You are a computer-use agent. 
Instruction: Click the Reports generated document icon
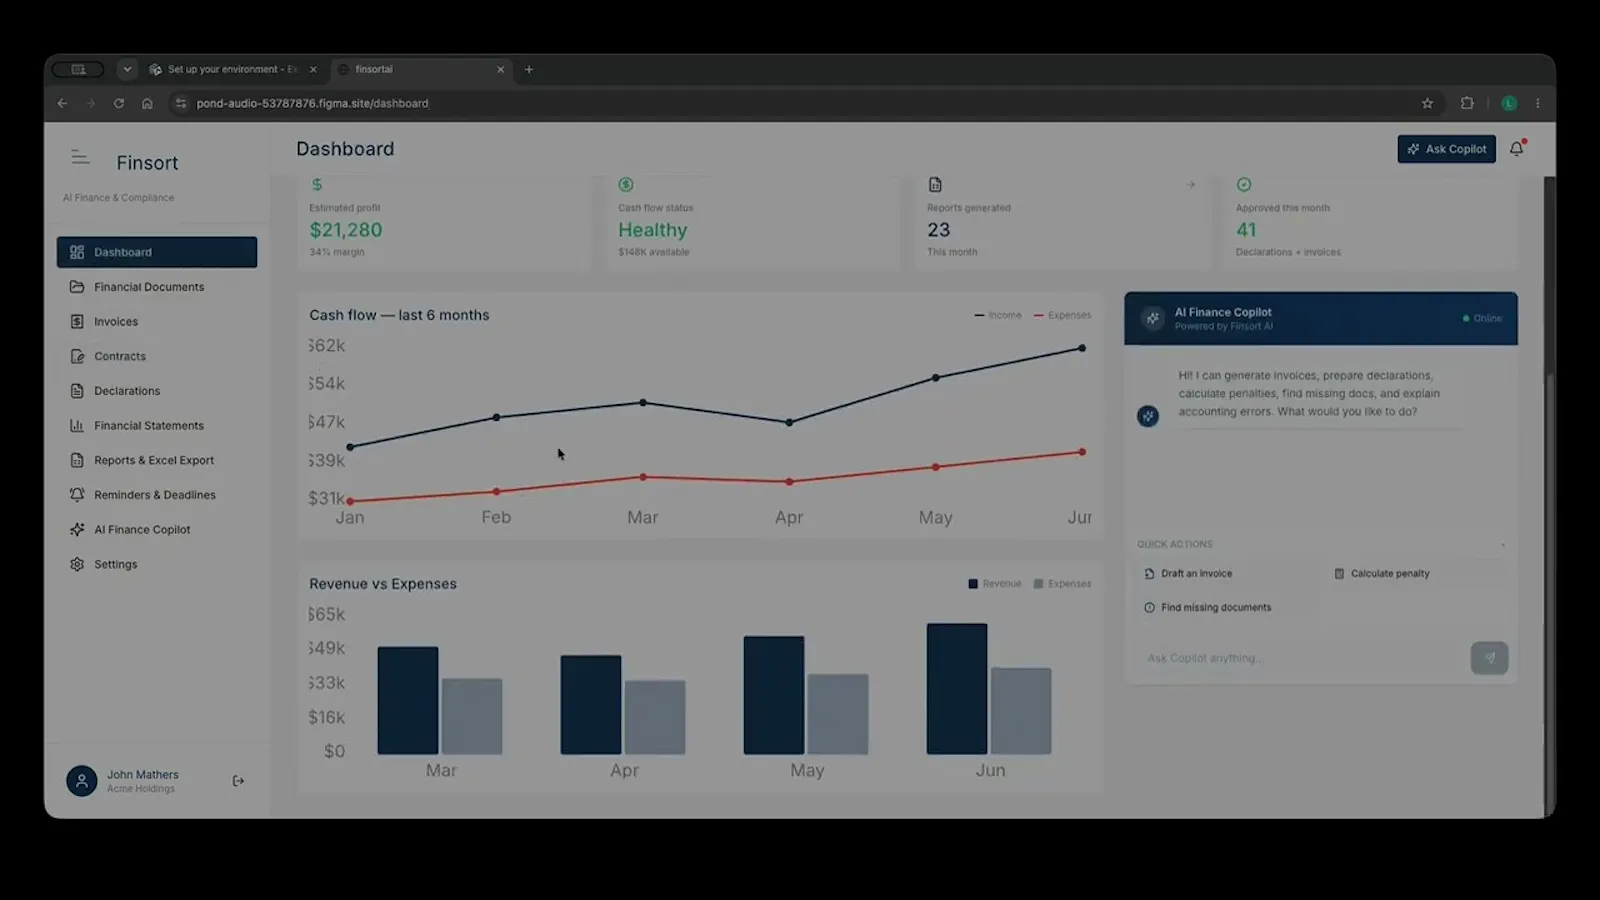click(935, 185)
